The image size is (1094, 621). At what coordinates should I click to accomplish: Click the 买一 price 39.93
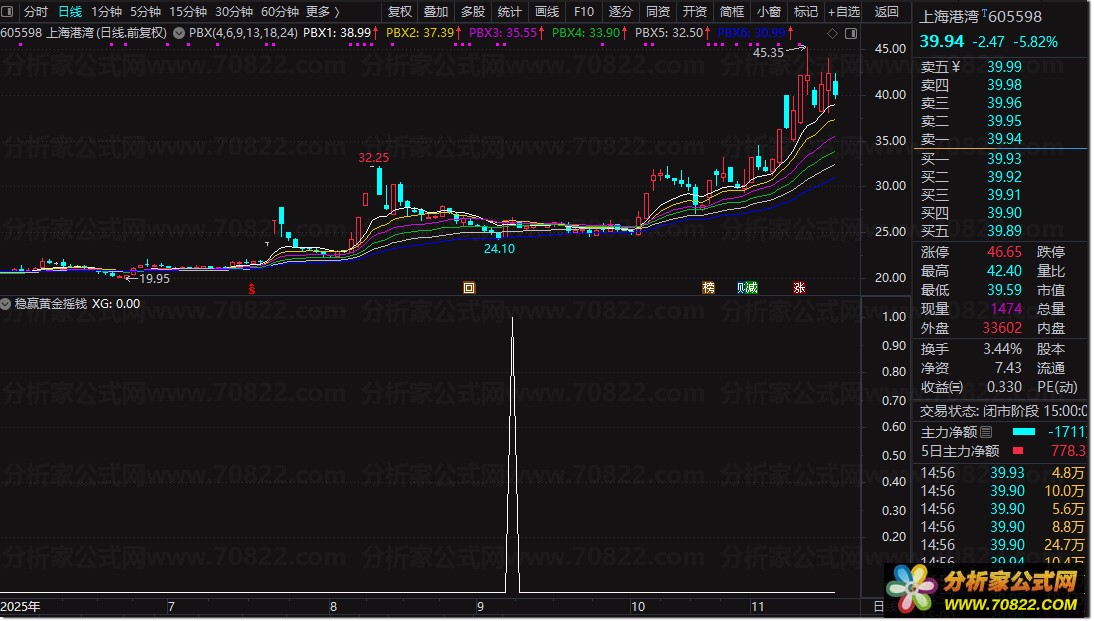[x=1004, y=159]
